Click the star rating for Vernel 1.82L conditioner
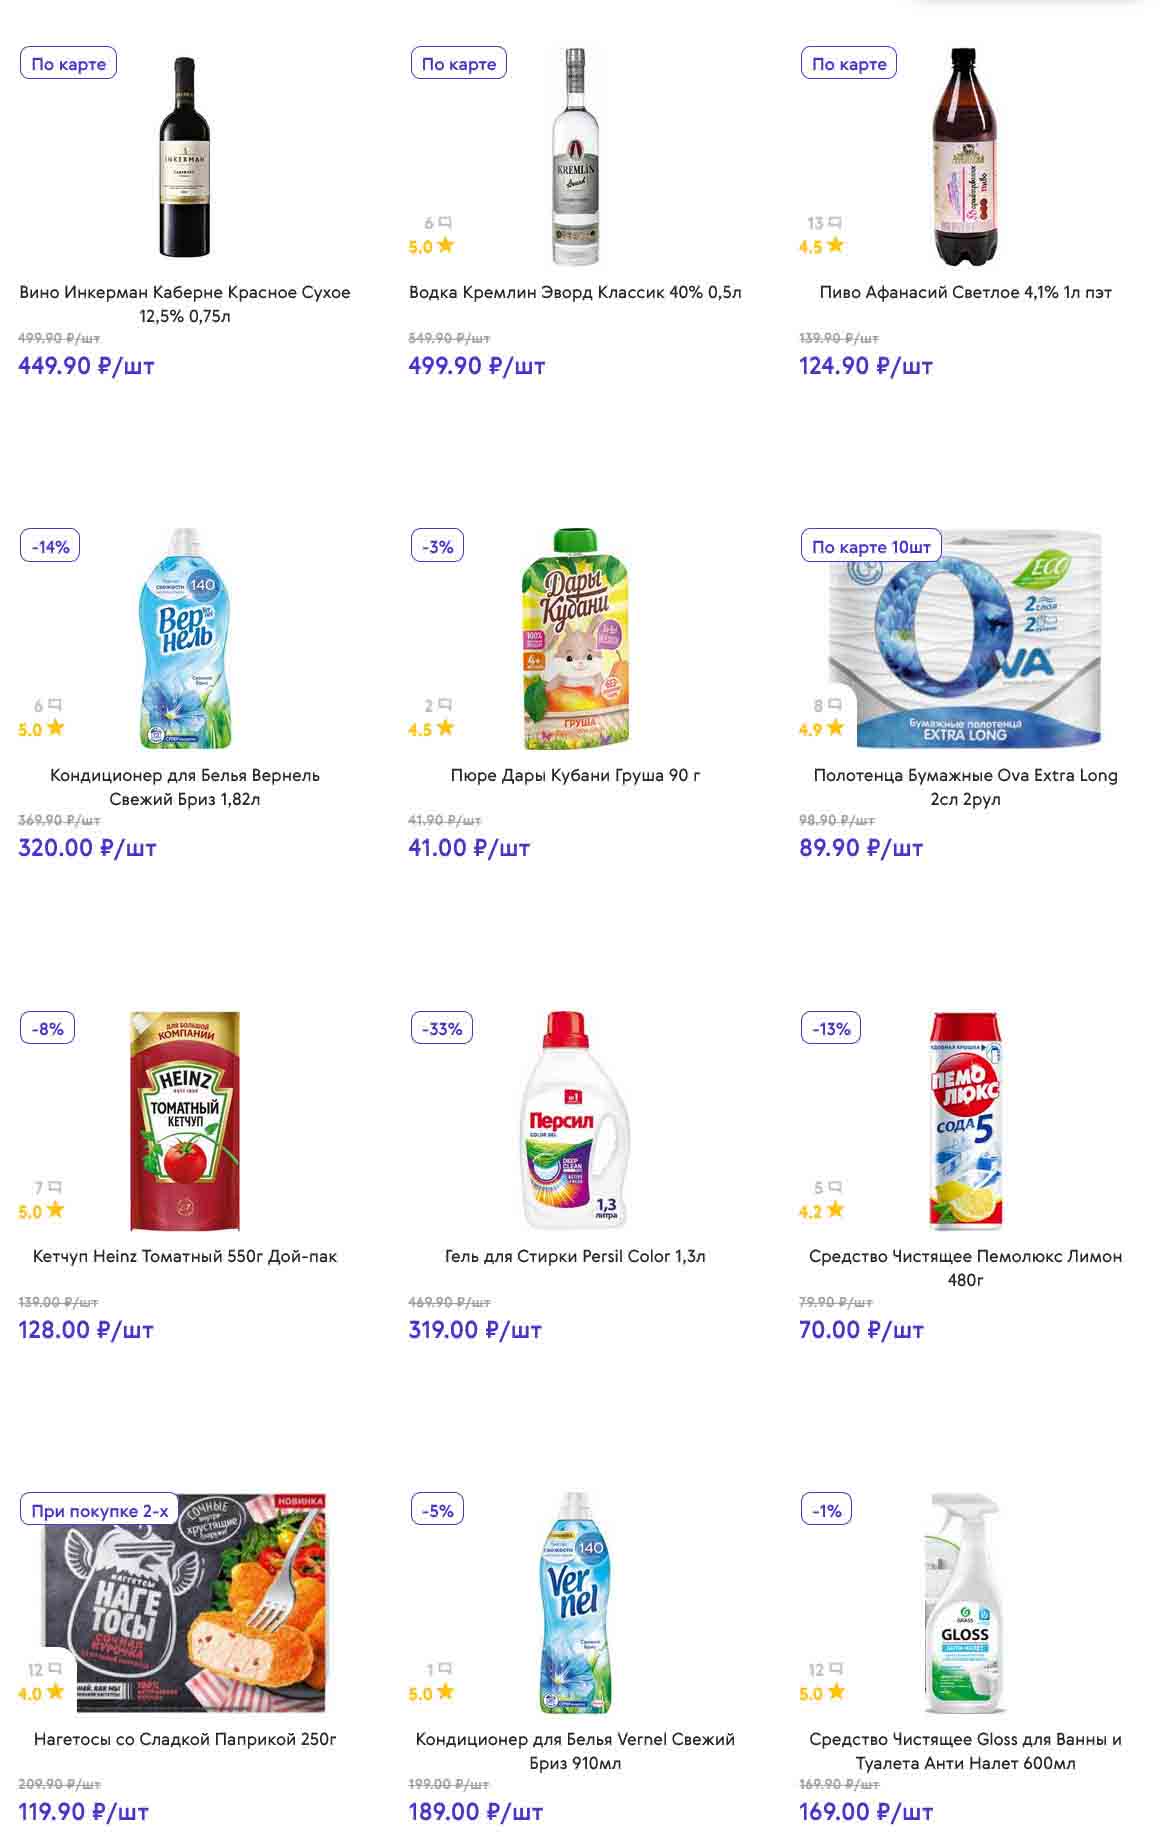Screen dimensions: 1162x1844 click(41, 729)
